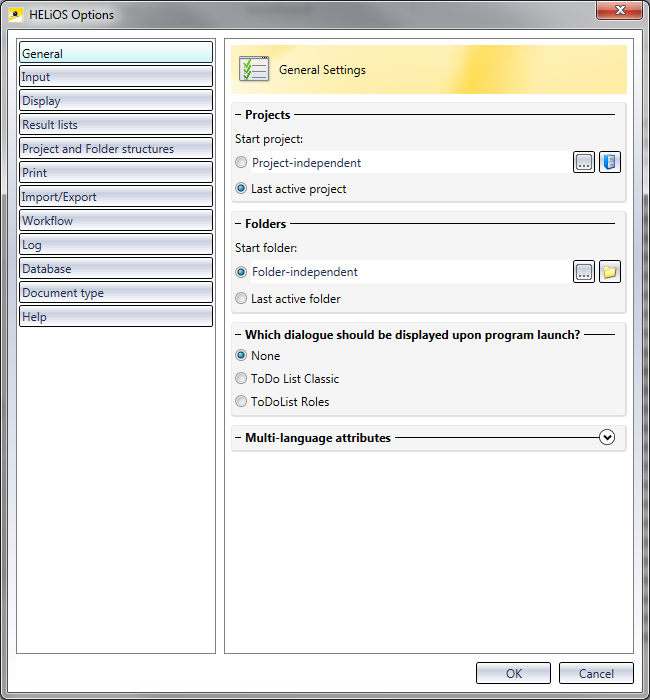
Task: Collapse the Projects section
Action: point(238,115)
